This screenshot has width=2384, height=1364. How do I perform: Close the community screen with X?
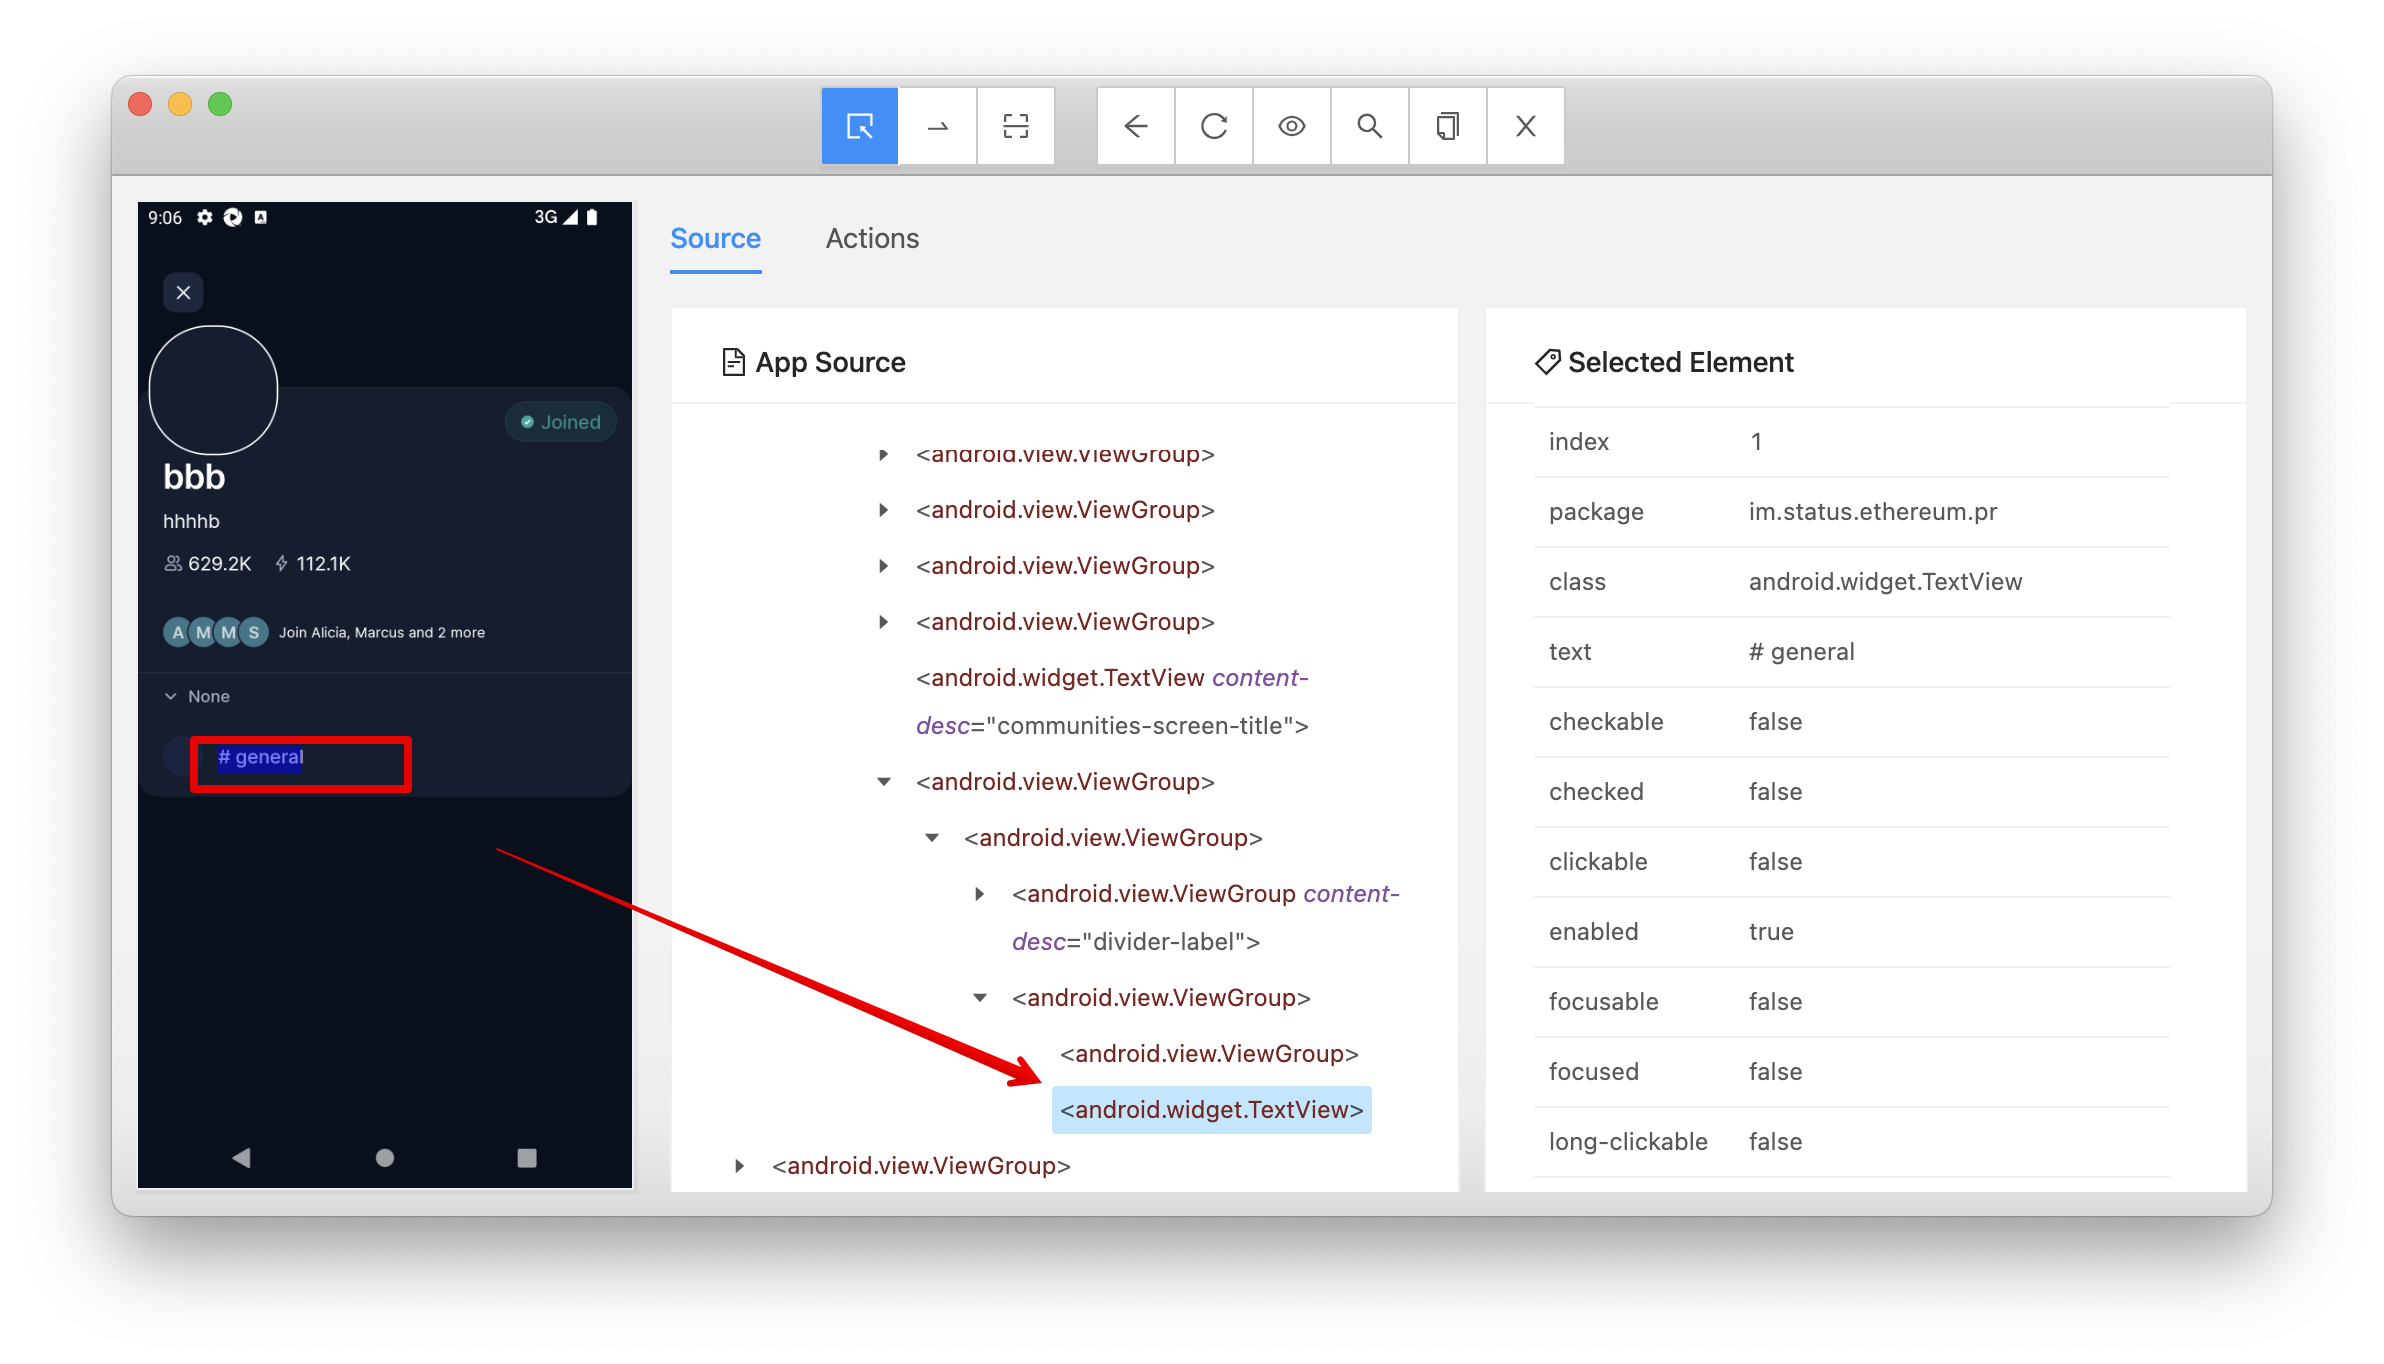point(183,293)
